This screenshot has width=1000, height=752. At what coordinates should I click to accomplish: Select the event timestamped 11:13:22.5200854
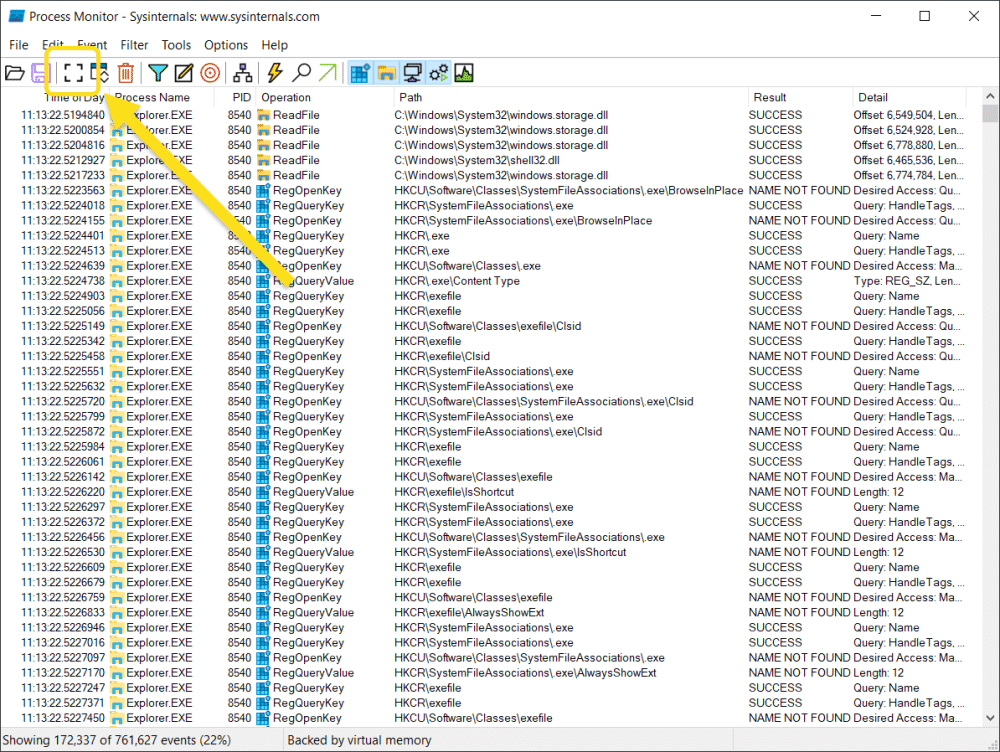pos(62,130)
